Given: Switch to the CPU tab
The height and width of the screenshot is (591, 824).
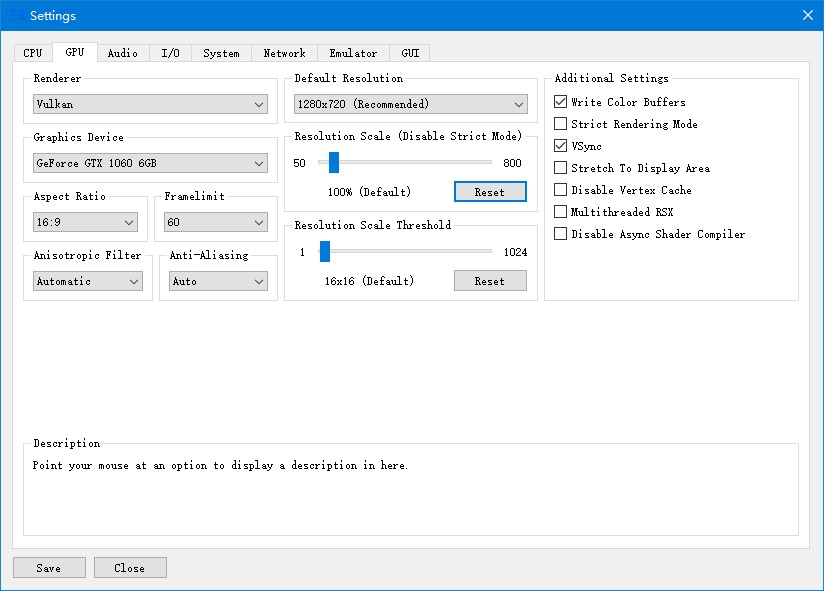Looking at the screenshot, I should pyautogui.click(x=33, y=53).
